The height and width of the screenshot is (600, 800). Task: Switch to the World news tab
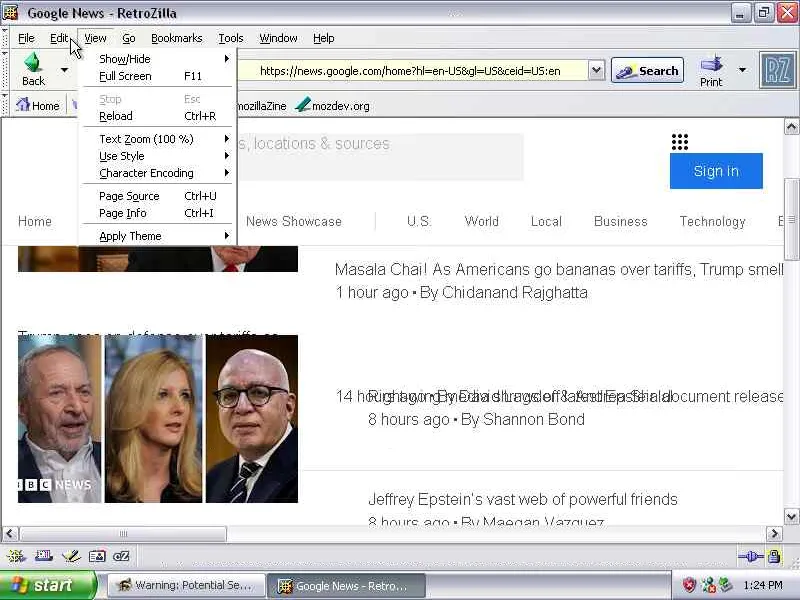[481, 221]
